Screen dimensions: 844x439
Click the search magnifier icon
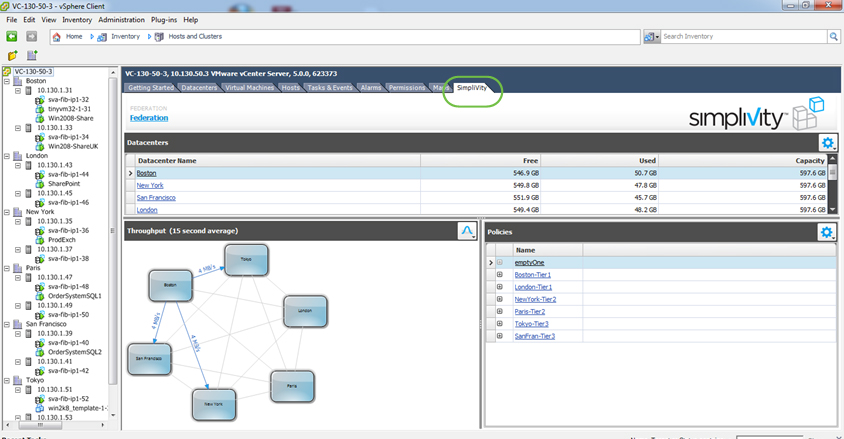(x=834, y=36)
